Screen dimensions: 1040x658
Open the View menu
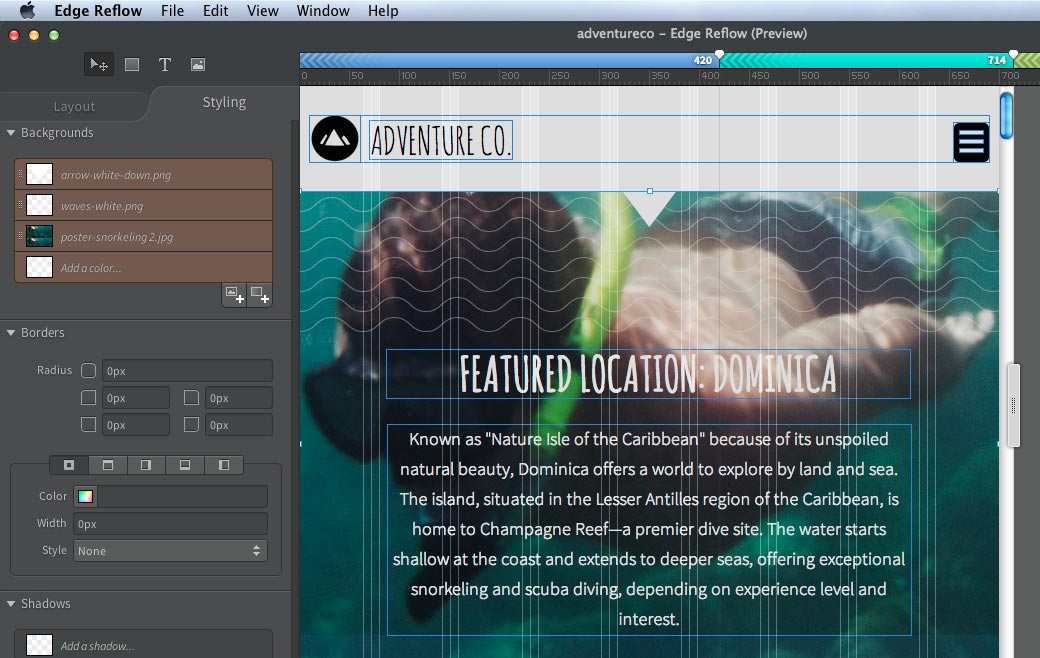263,11
